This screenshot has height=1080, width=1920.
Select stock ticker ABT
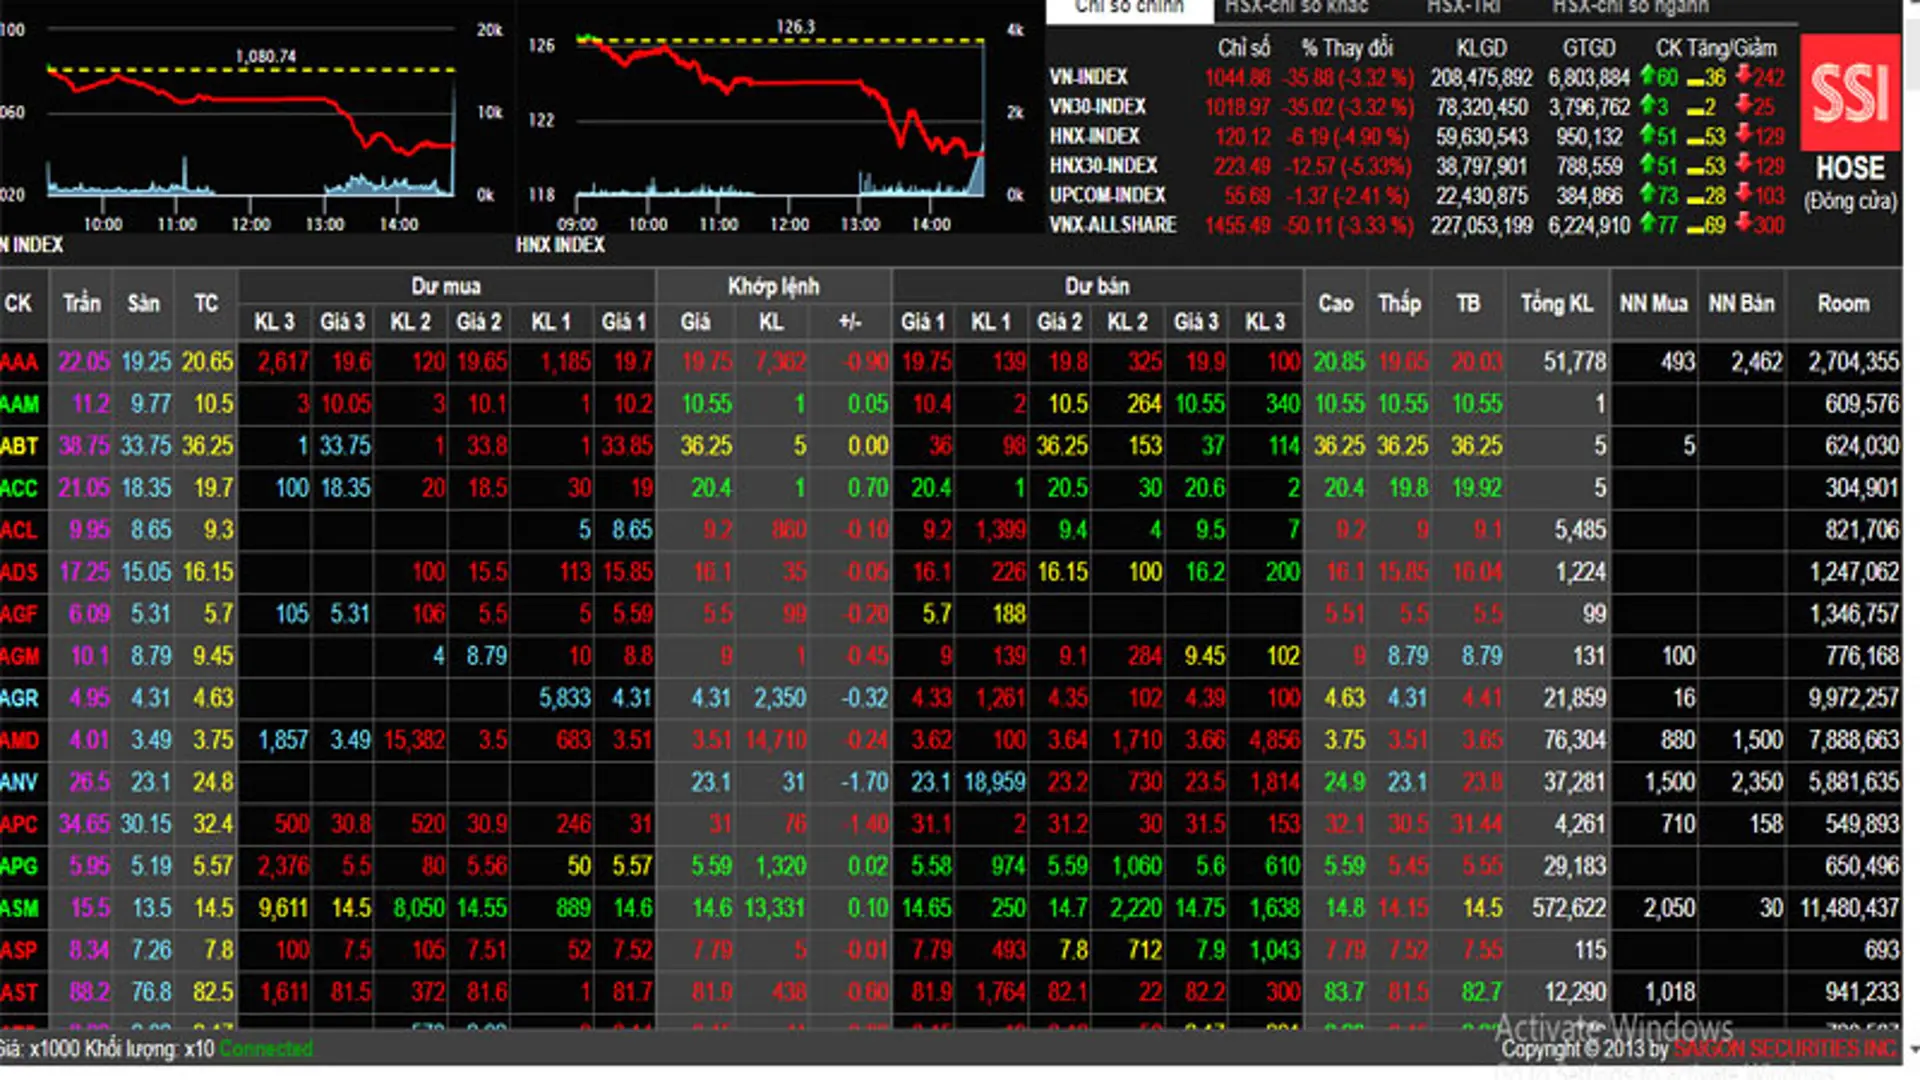tap(19, 446)
